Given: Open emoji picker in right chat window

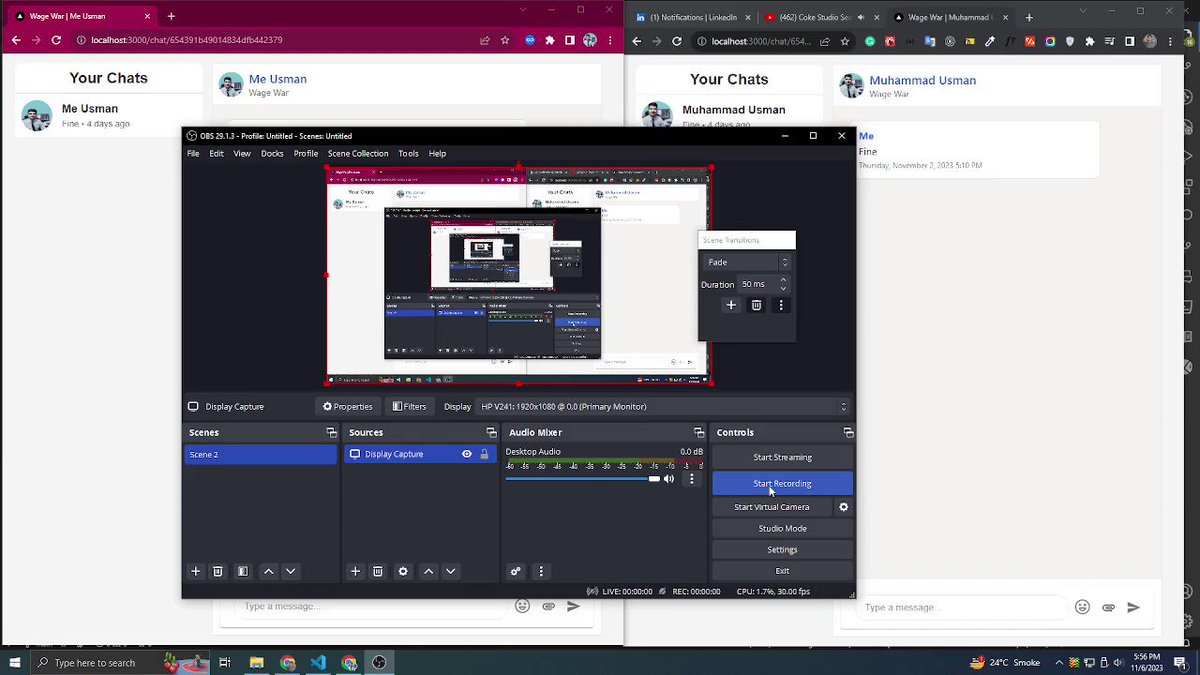Looking at the screenshot, I should click(x=1082, y=607).
